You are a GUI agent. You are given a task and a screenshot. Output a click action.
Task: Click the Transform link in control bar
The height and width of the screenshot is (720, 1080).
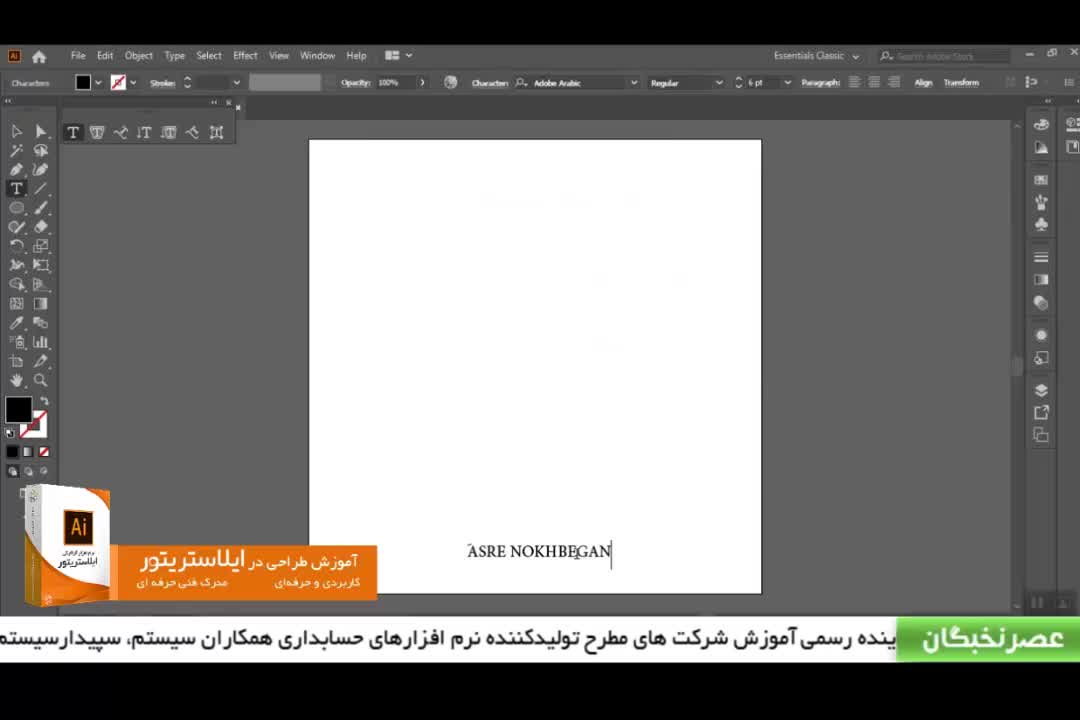coord(961,83)
